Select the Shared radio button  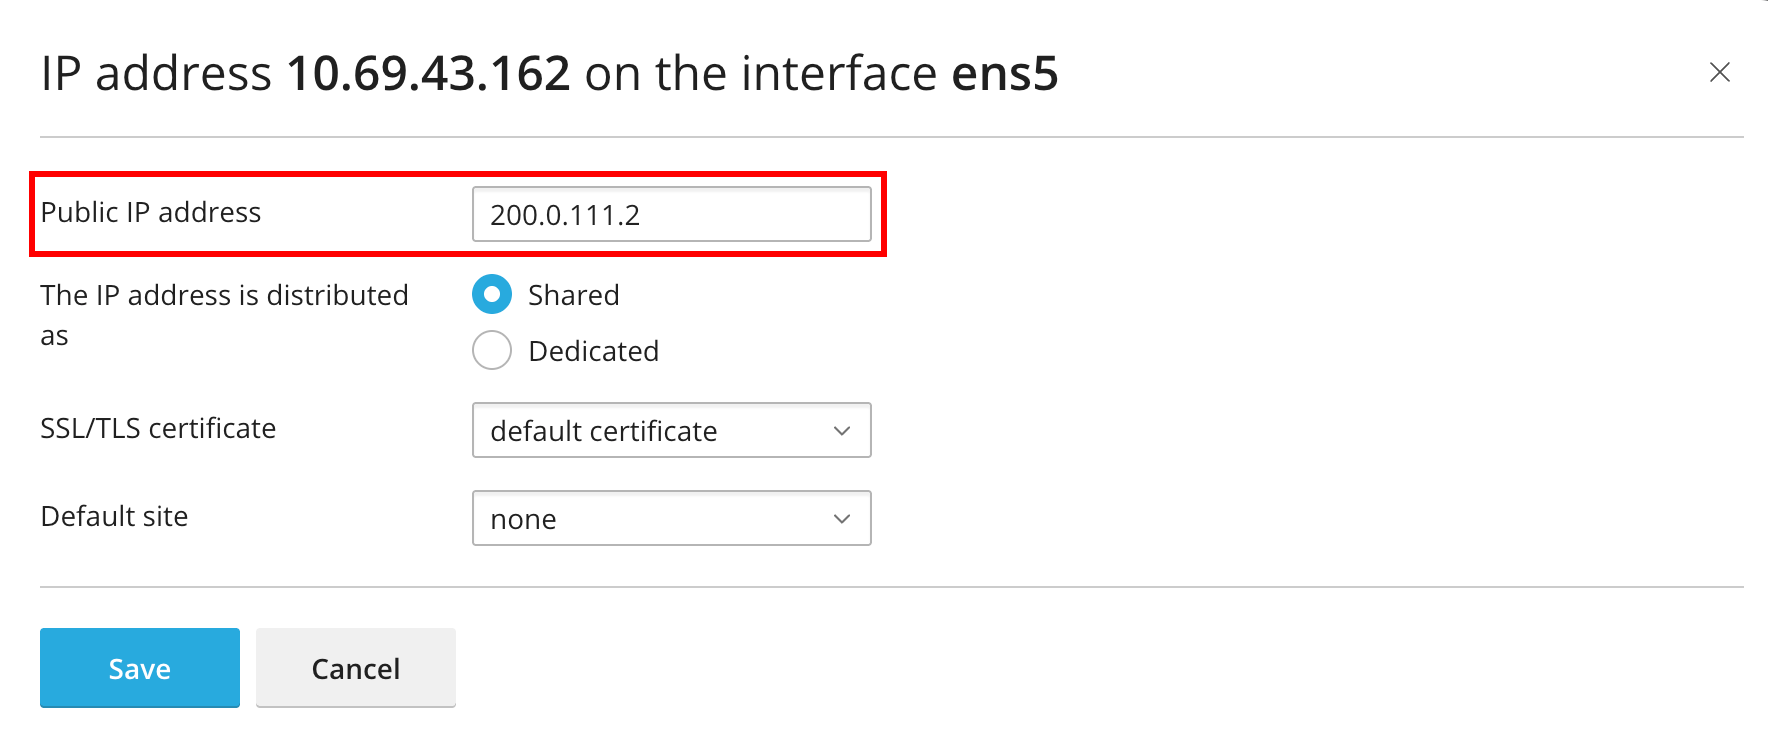(x=492, y=295)
